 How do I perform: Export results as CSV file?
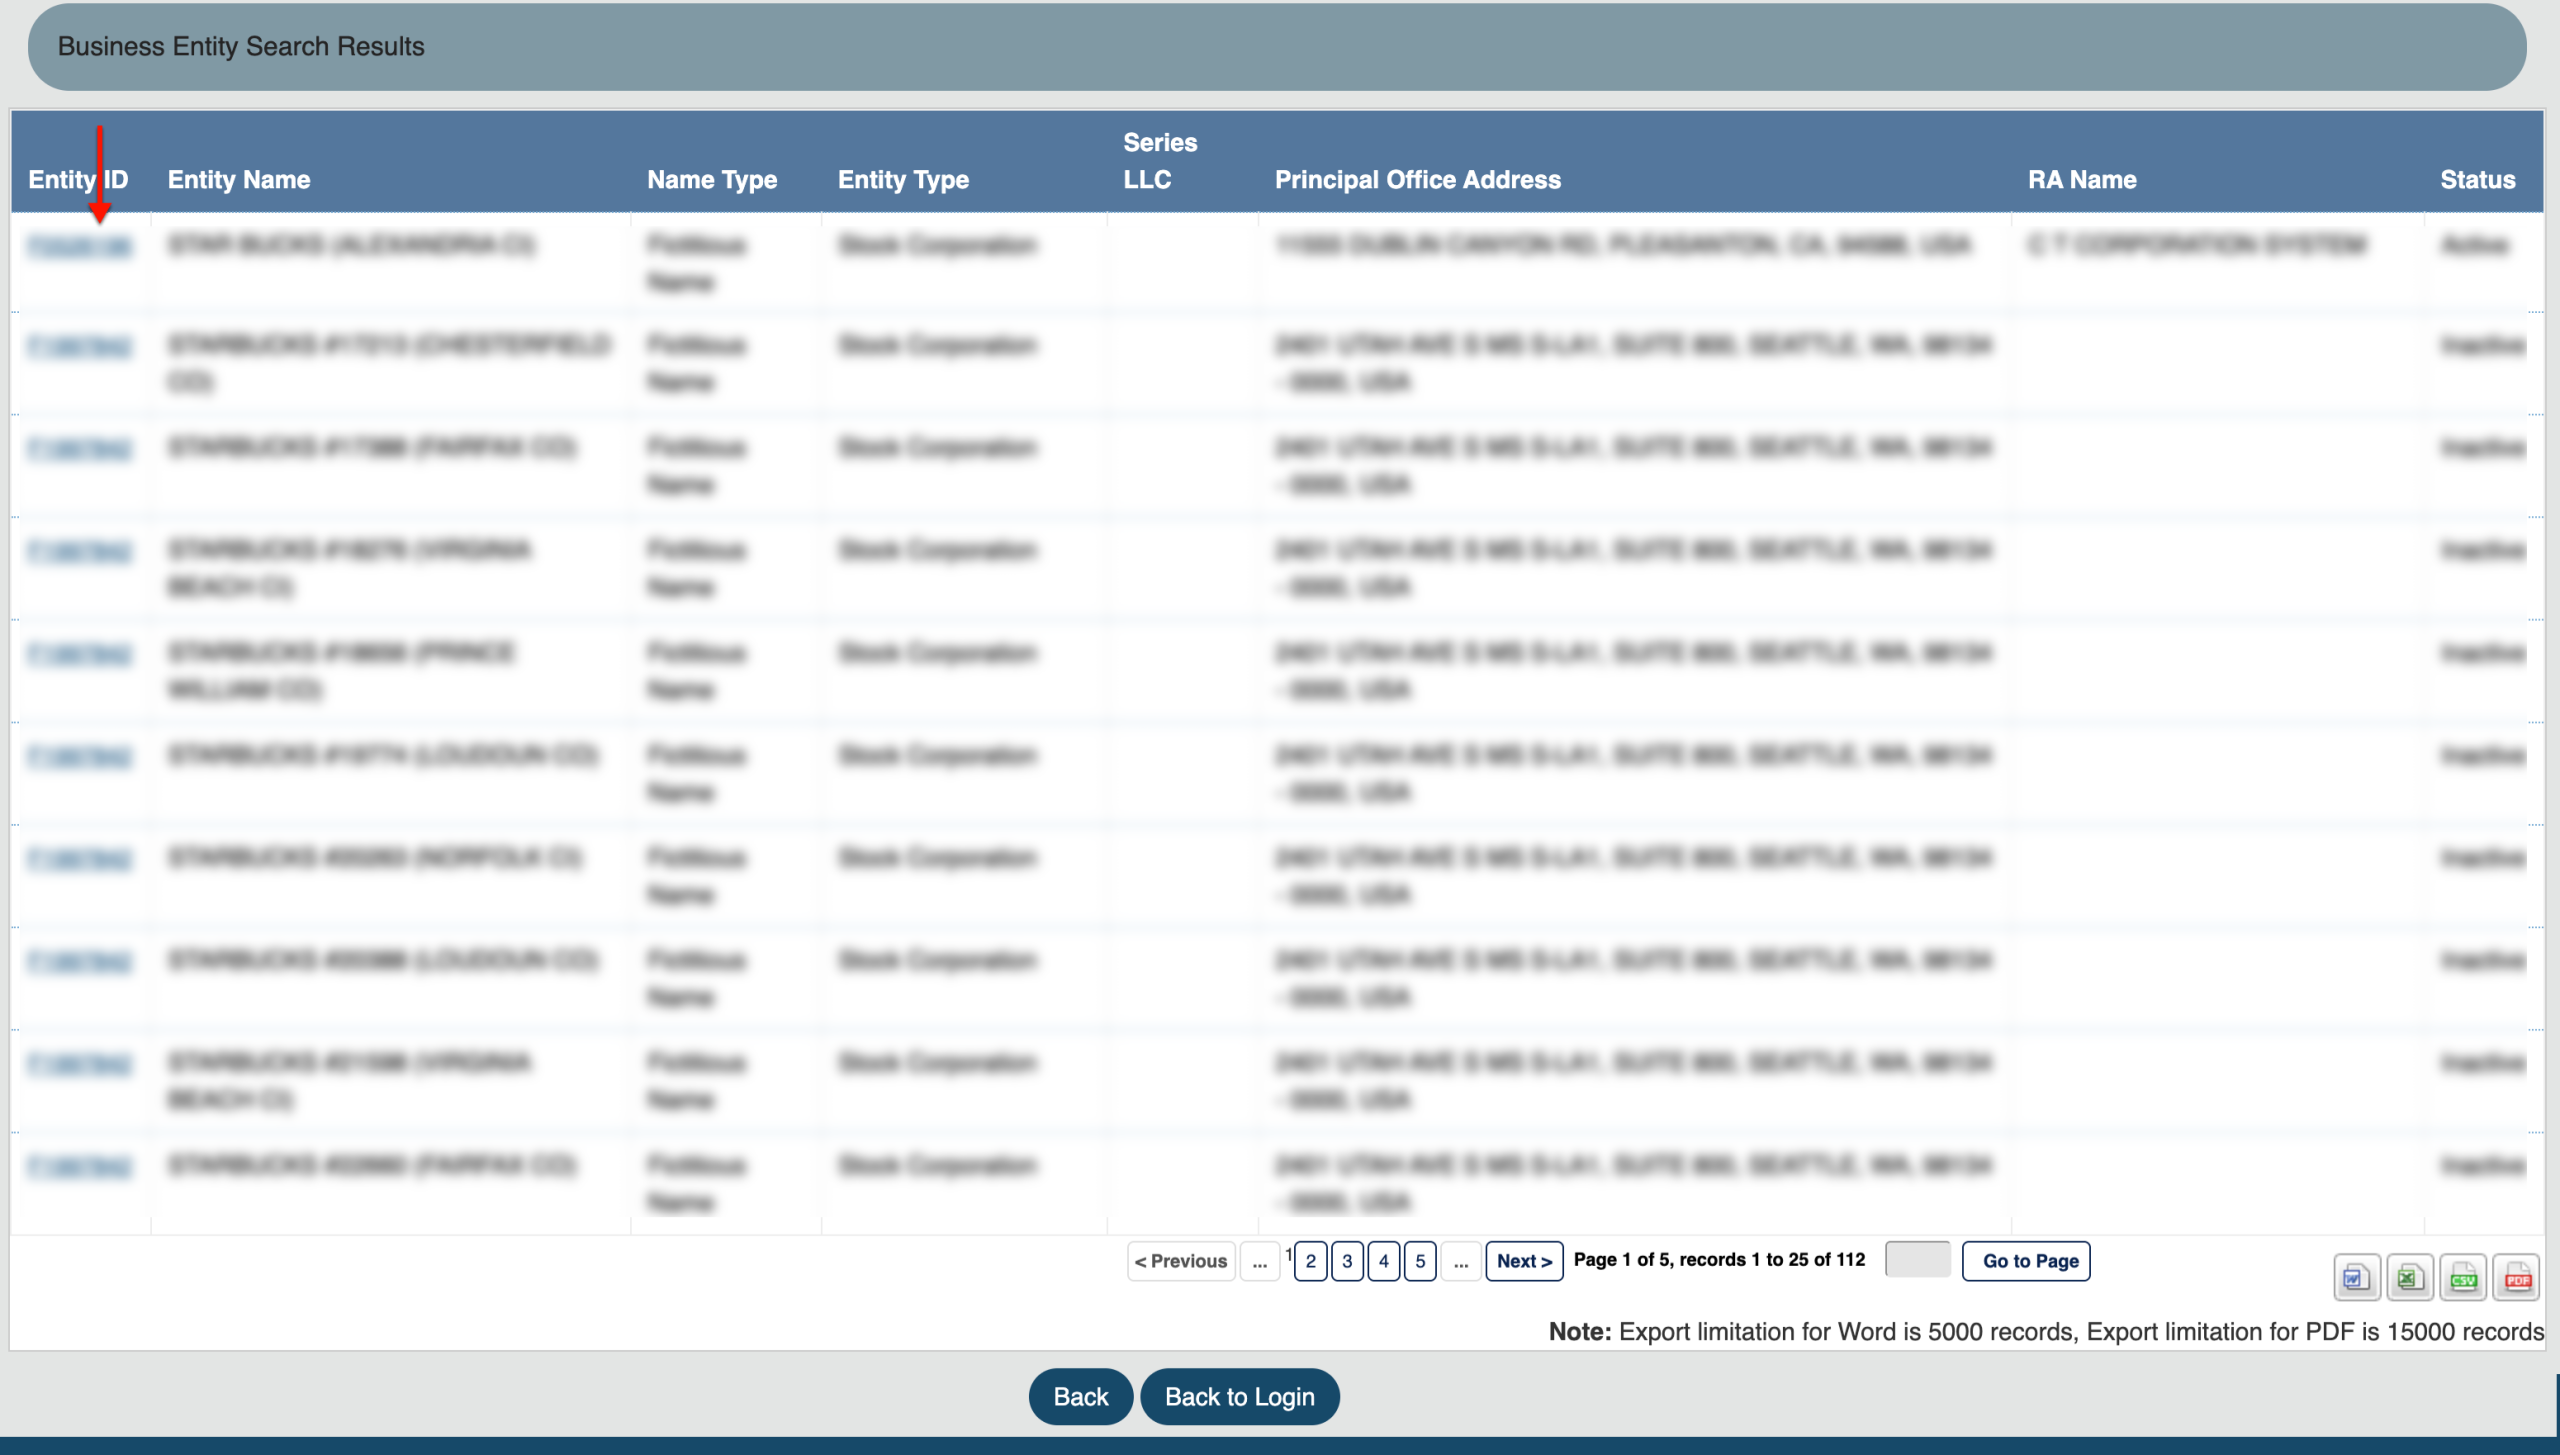pos(2464,1278)
